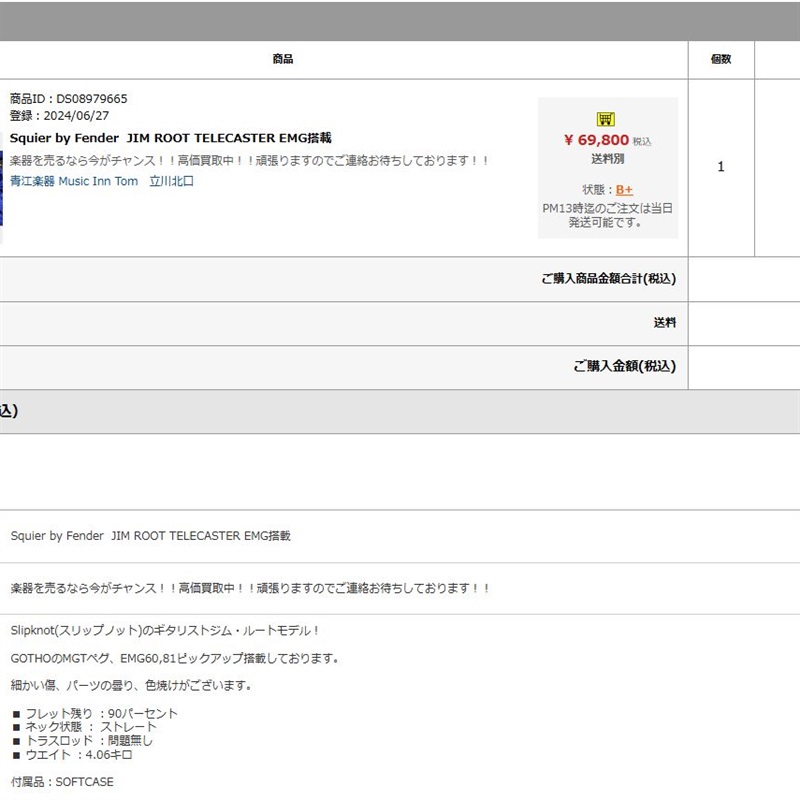
Task: Click the GOTHOのMGTペグ、EMG60,81 line
Action: (174, 658)
